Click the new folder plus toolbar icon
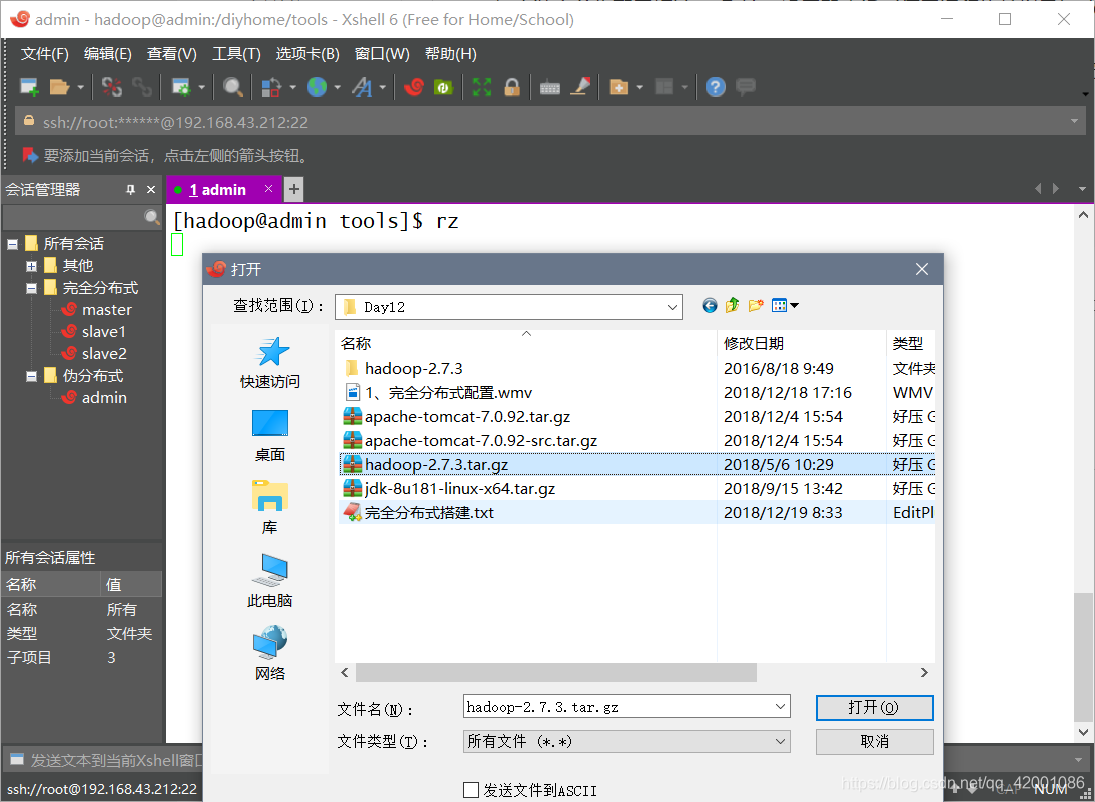This screenshot has width=1095, height=802. [x=618, y=87]
